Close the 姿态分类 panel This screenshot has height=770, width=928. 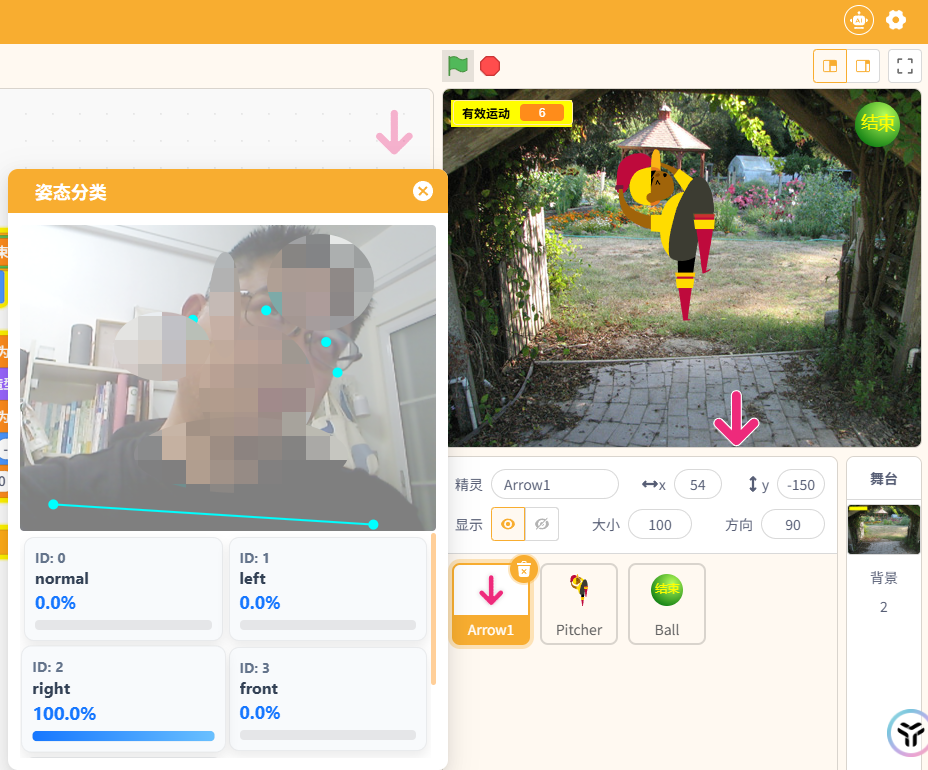[x=423, y=191]
